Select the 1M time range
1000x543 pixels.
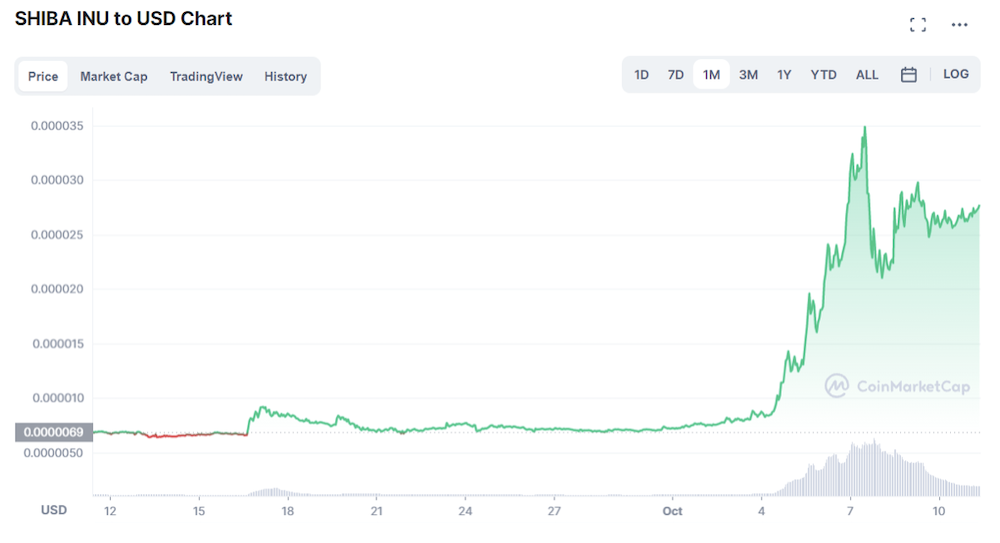(x=711, y=75)
